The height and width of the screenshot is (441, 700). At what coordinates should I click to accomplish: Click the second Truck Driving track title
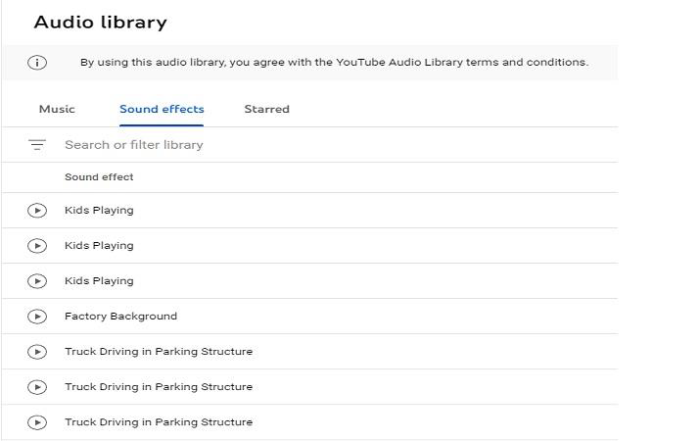[x=158, y=387]
